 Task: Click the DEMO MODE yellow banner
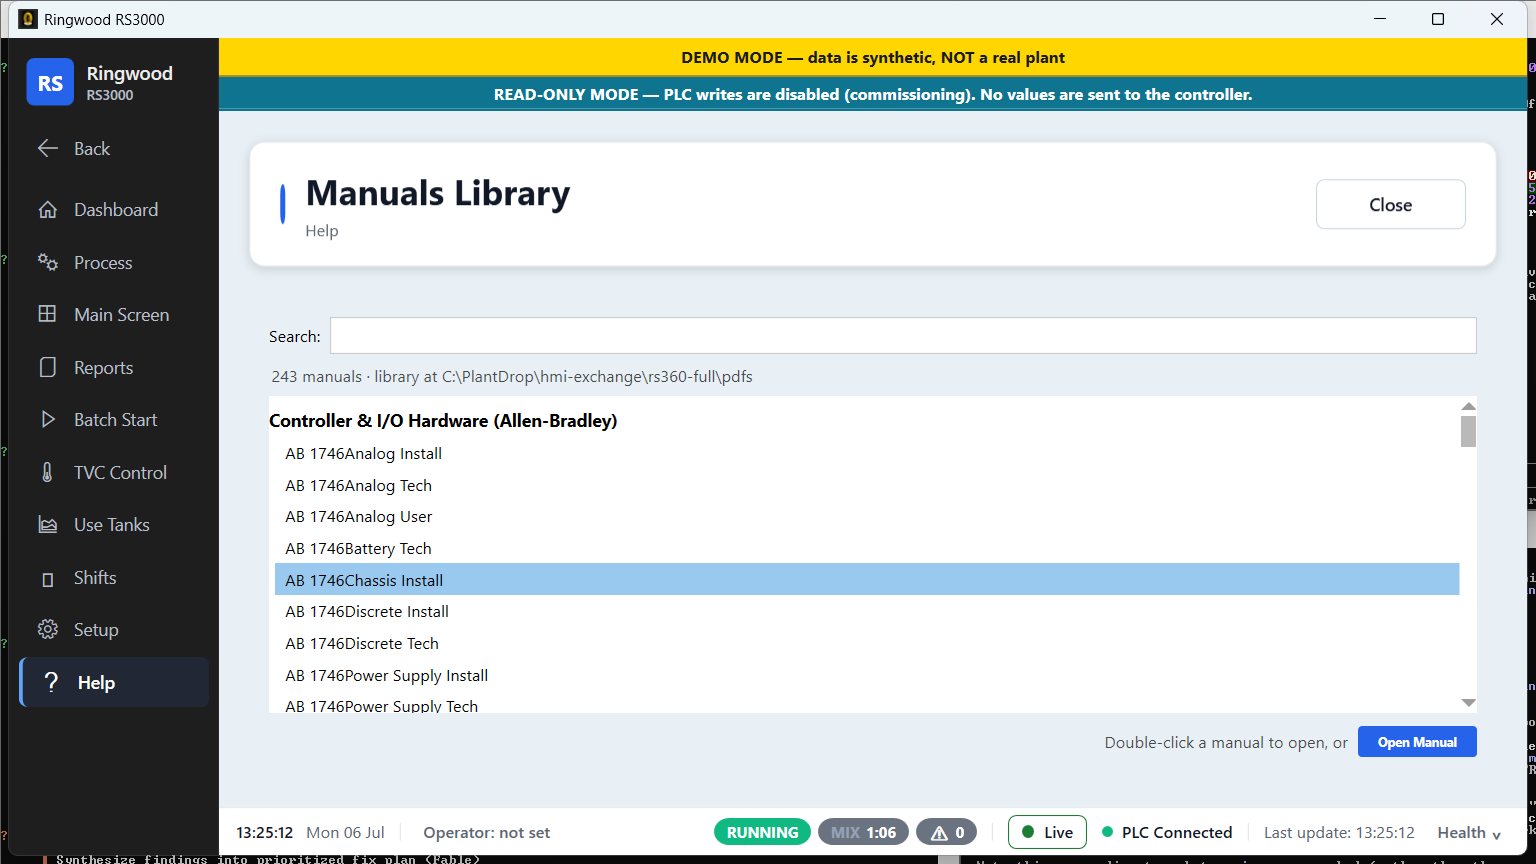tap(873, 57)
